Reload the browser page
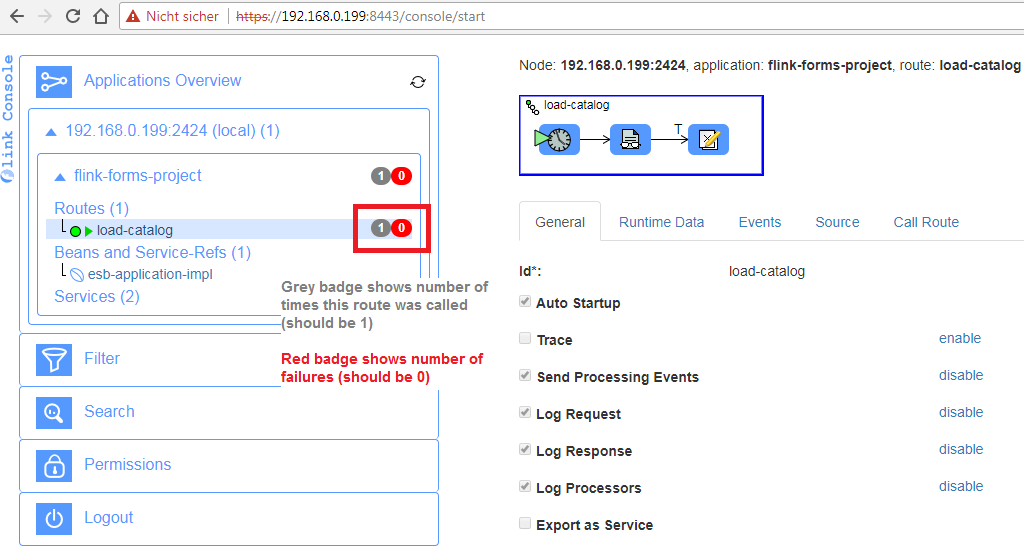1024x548 pixels. (73, 16)
